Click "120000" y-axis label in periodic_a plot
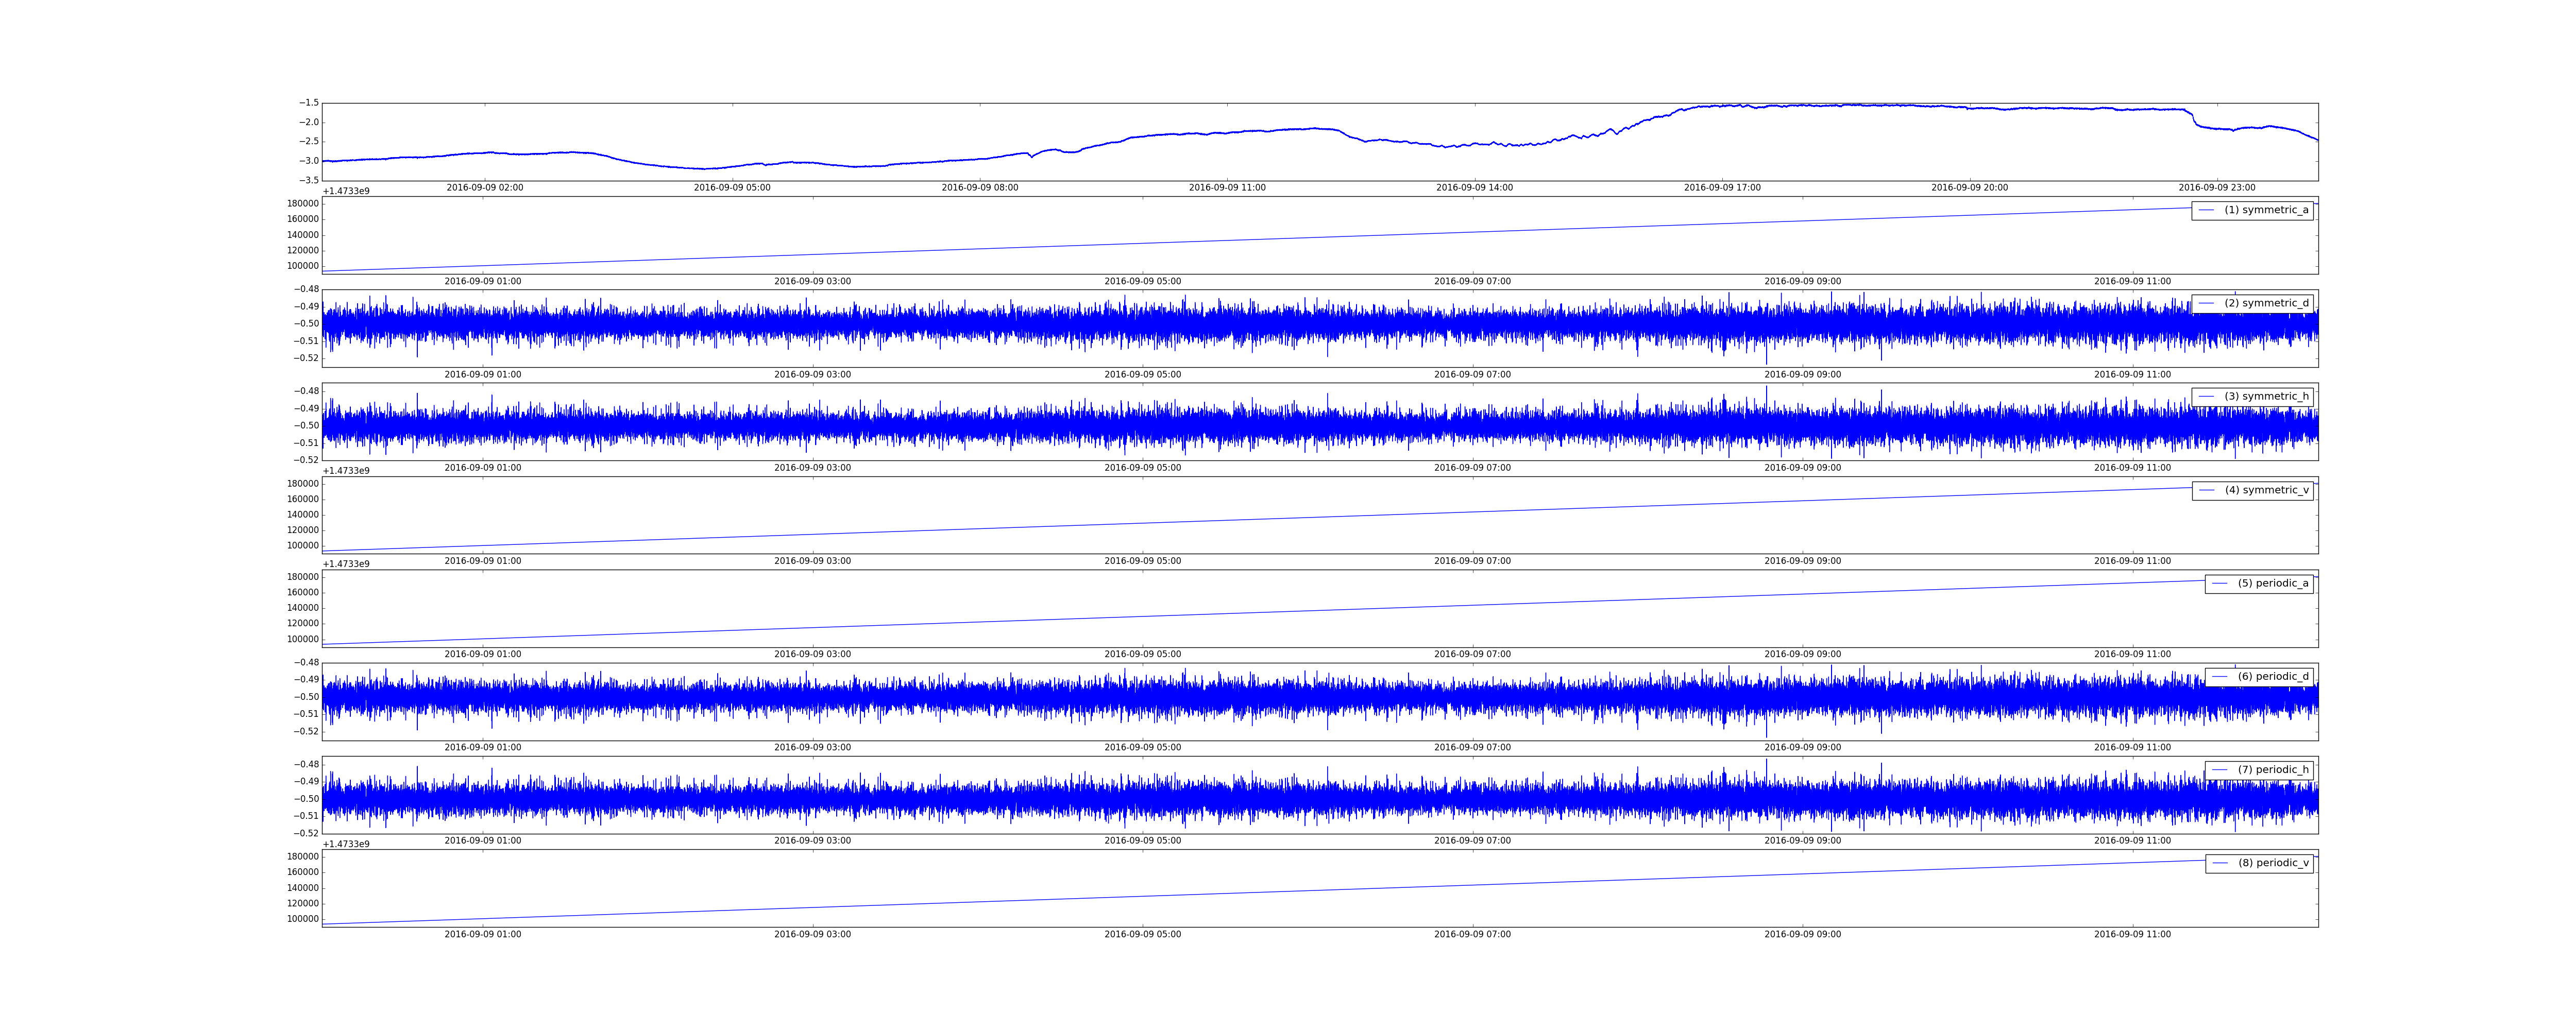Viewport: 2576px width, 1030px height. 303,624
